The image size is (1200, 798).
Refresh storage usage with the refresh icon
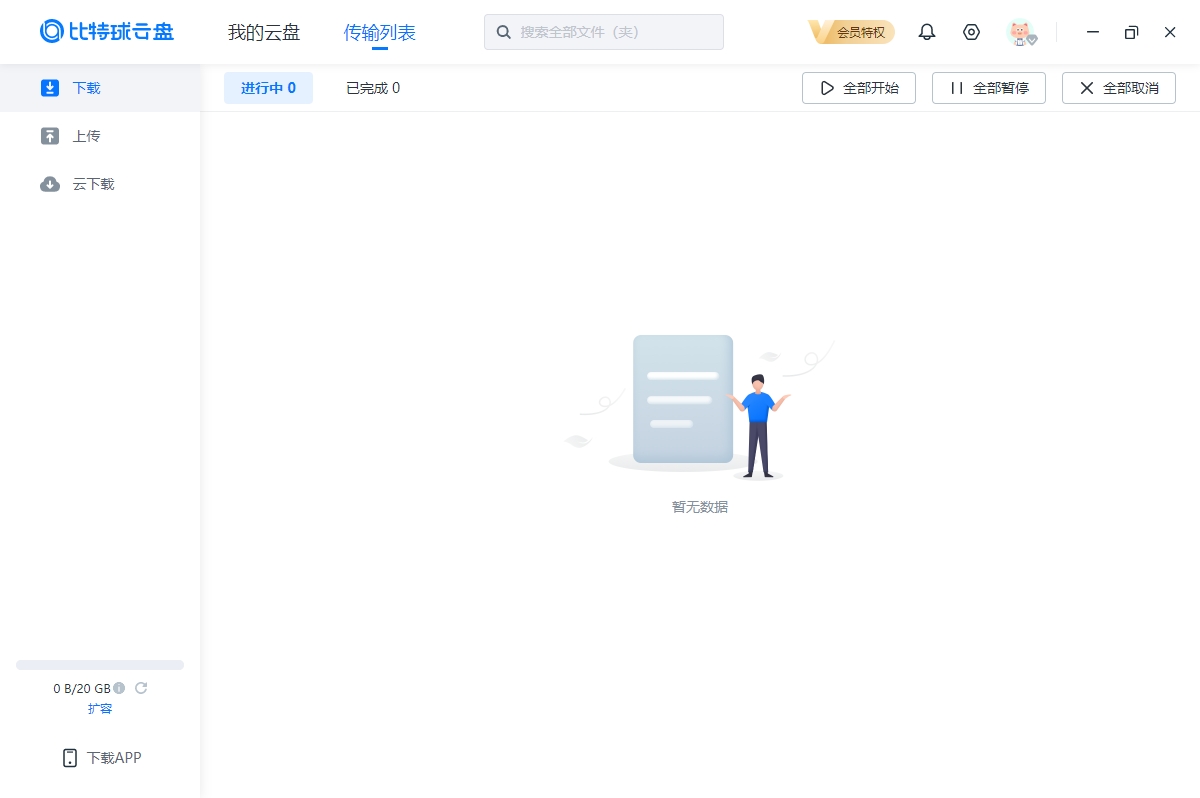141,688
